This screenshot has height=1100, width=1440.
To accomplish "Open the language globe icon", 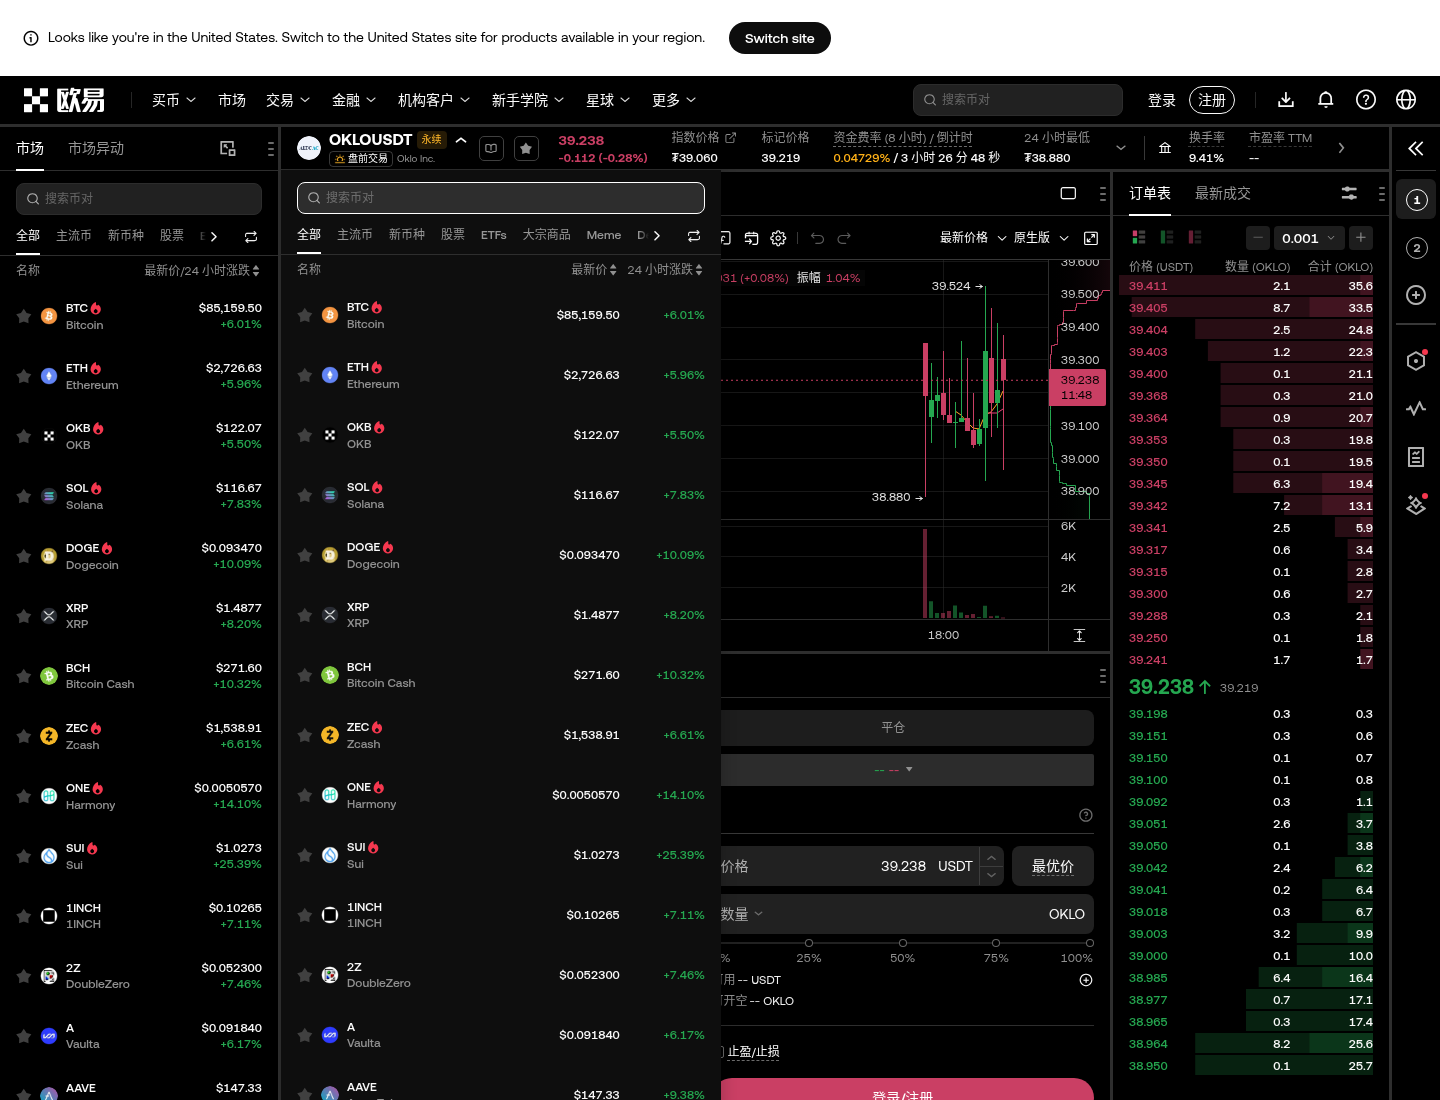I will click(1406, 99).
